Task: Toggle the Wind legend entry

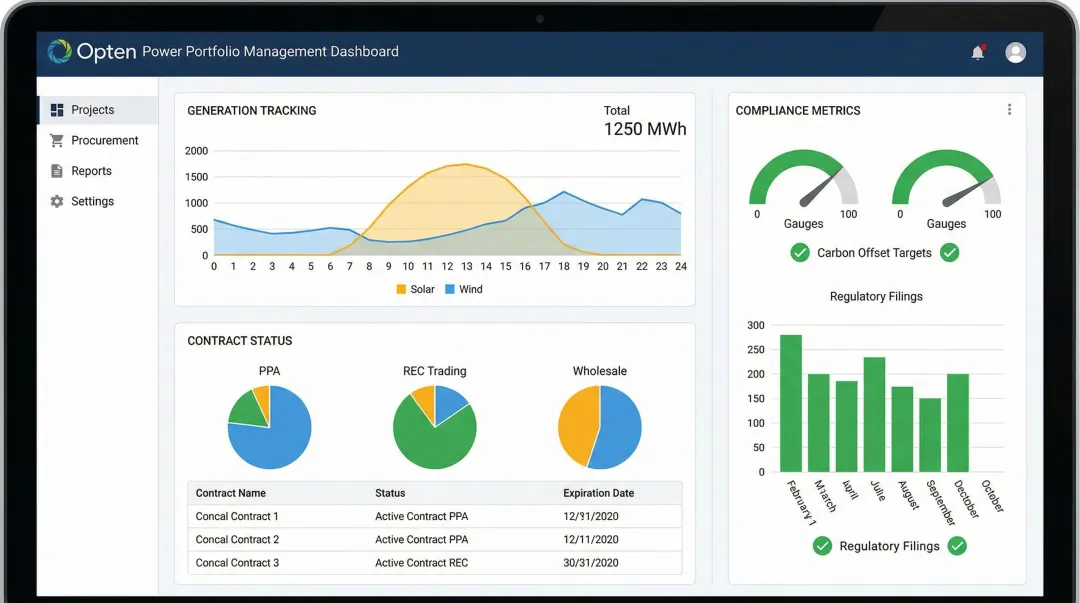Action: tap(464, 289)
